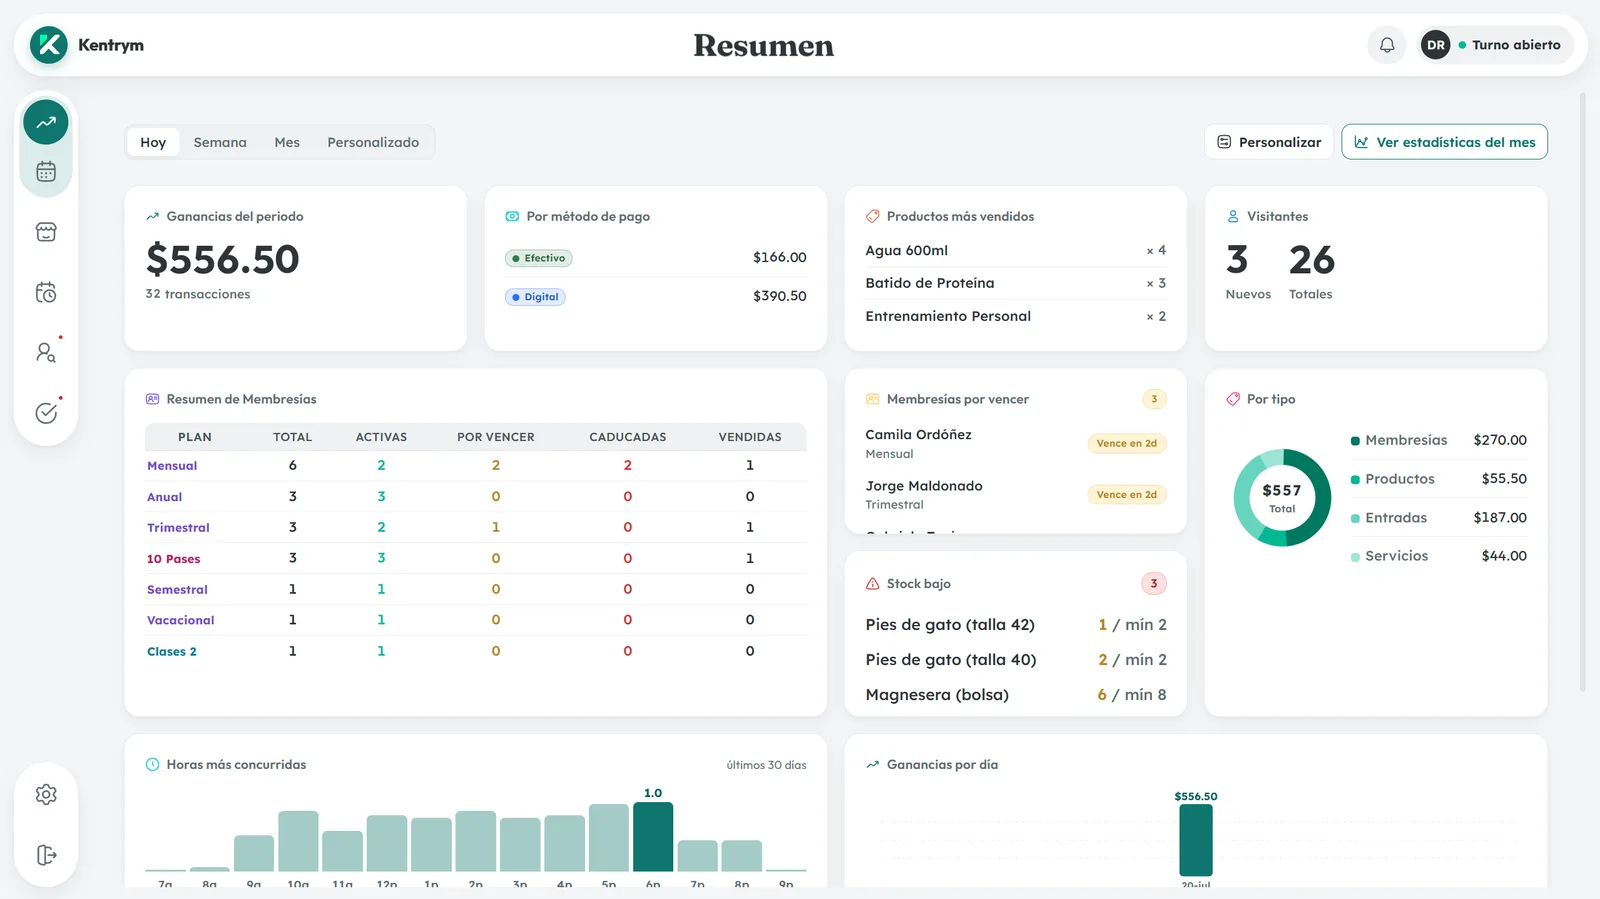Image resolution: width=1600 pixels, height=899 pixels.
Task: Select the Personalizado period tab
Action: click(x=373, y=142)
